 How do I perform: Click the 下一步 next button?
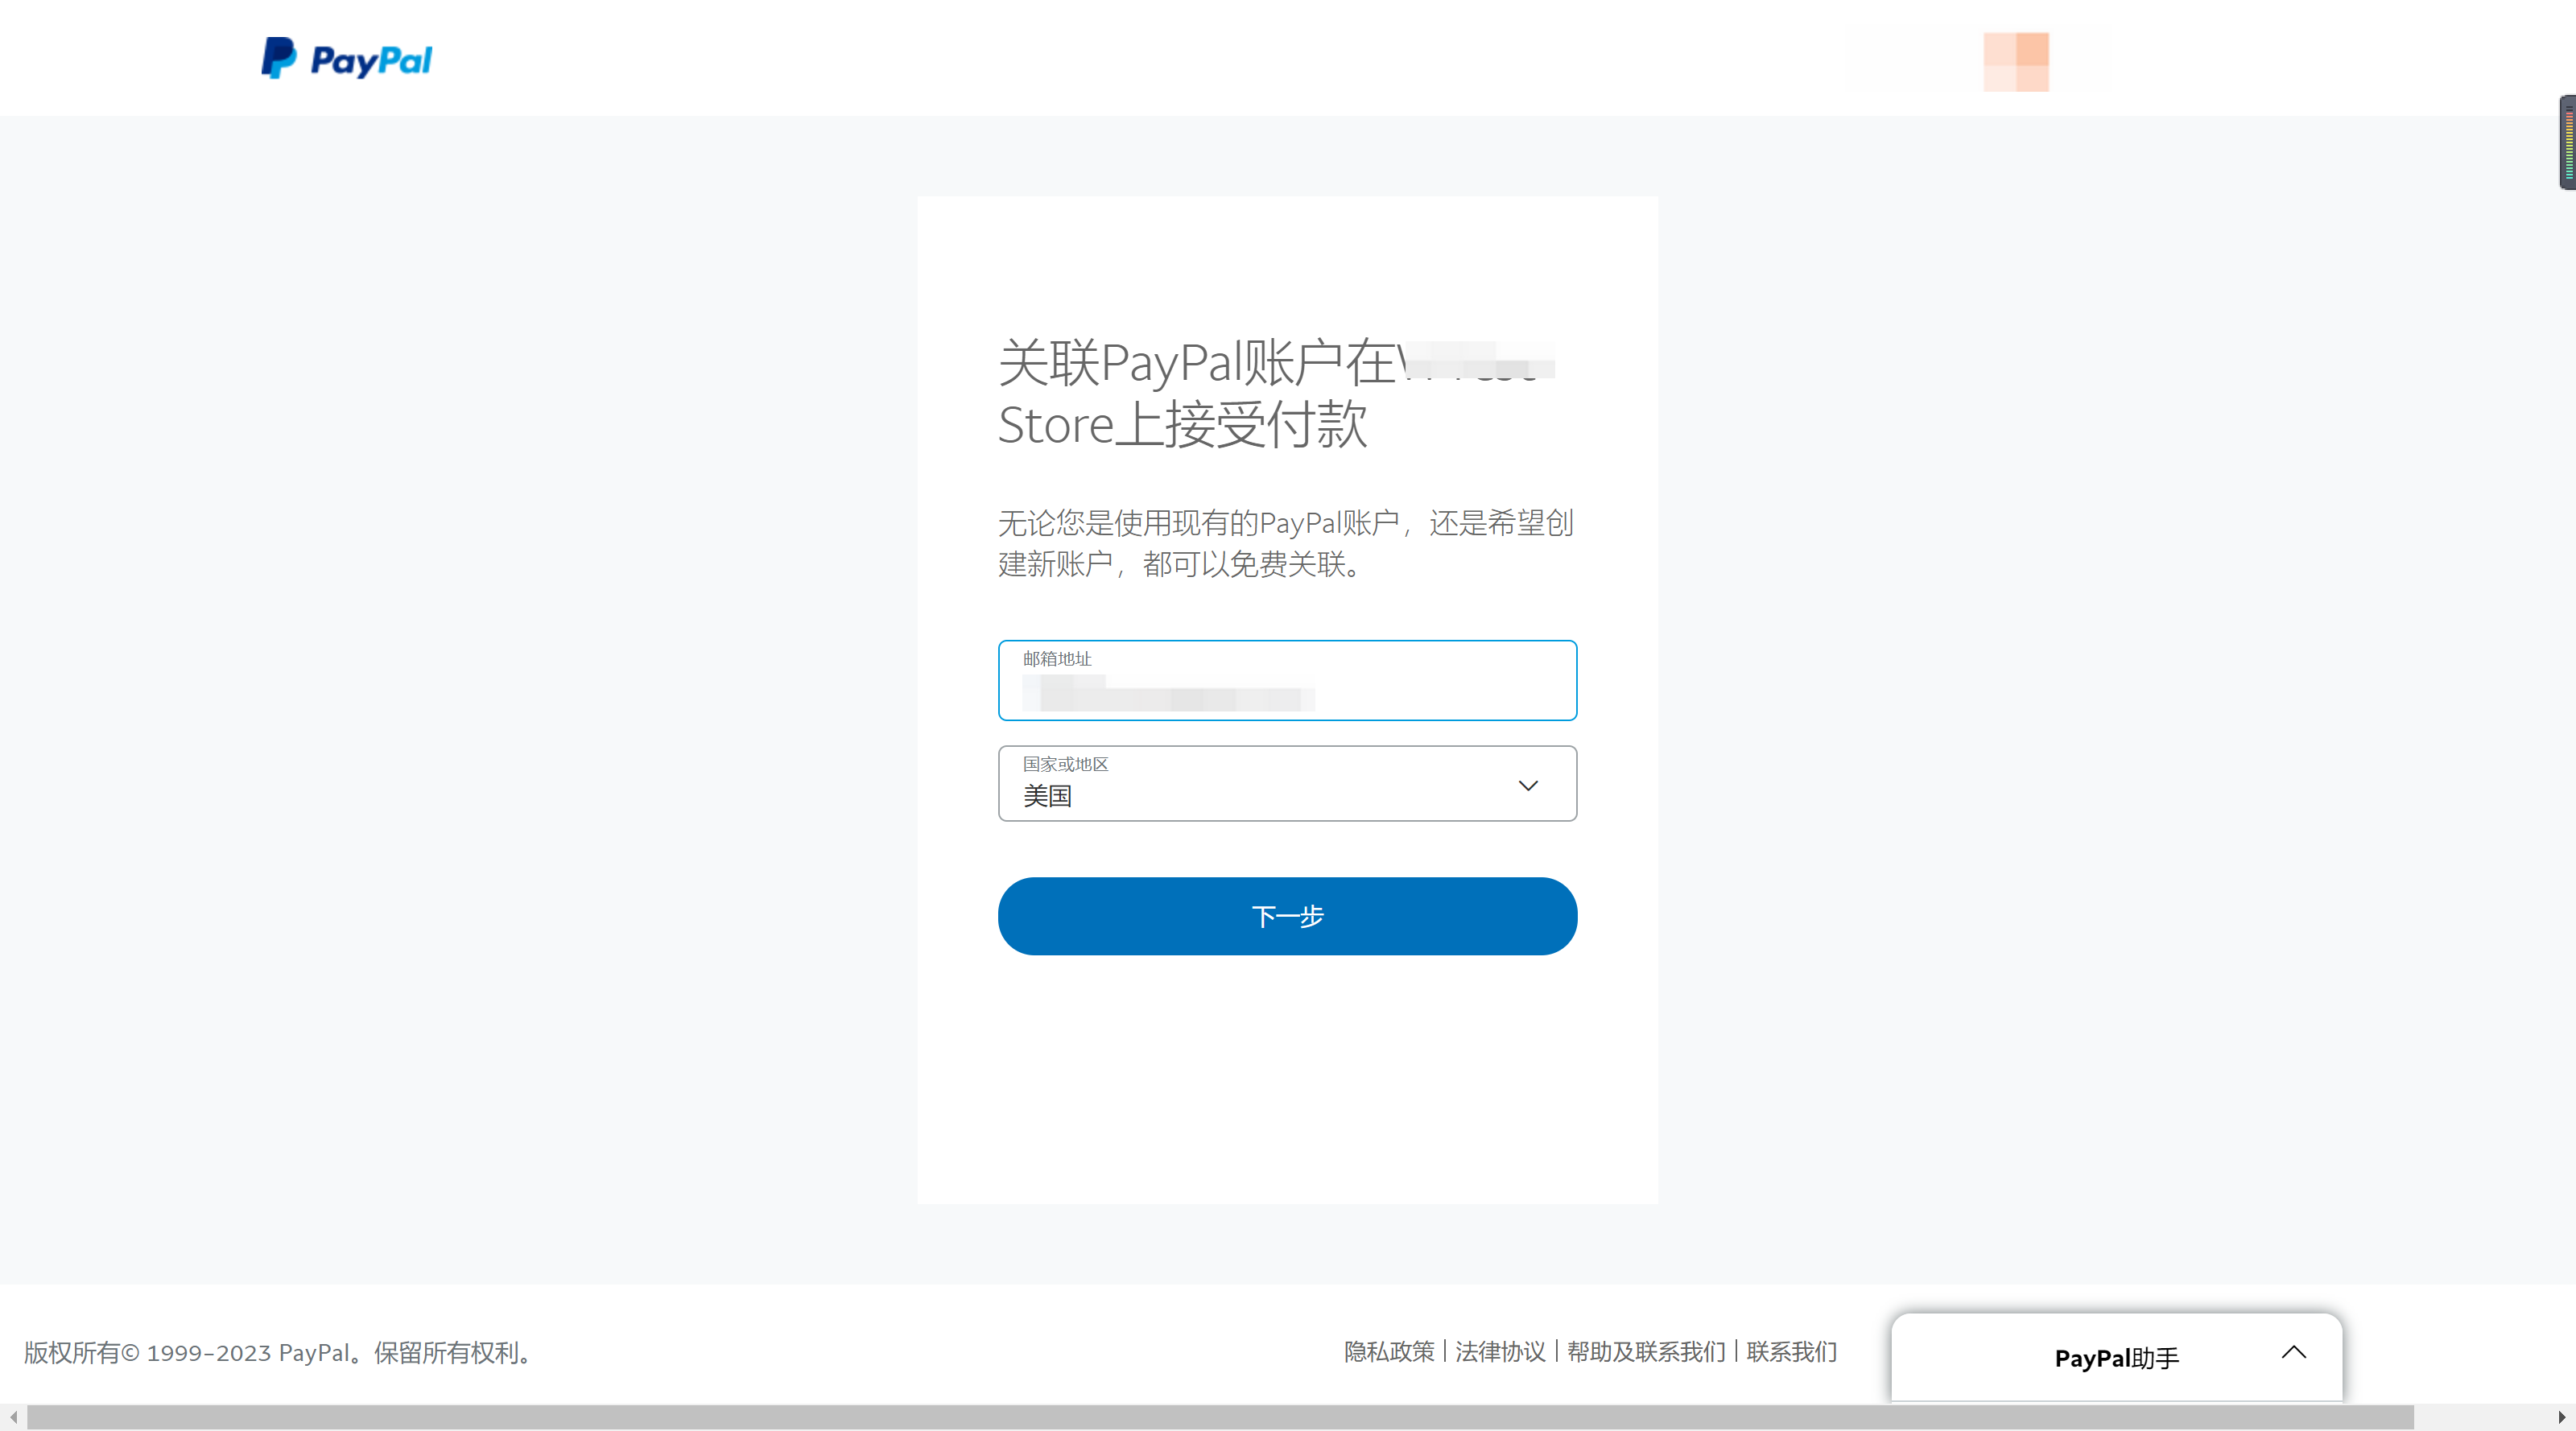[1287, 916]
